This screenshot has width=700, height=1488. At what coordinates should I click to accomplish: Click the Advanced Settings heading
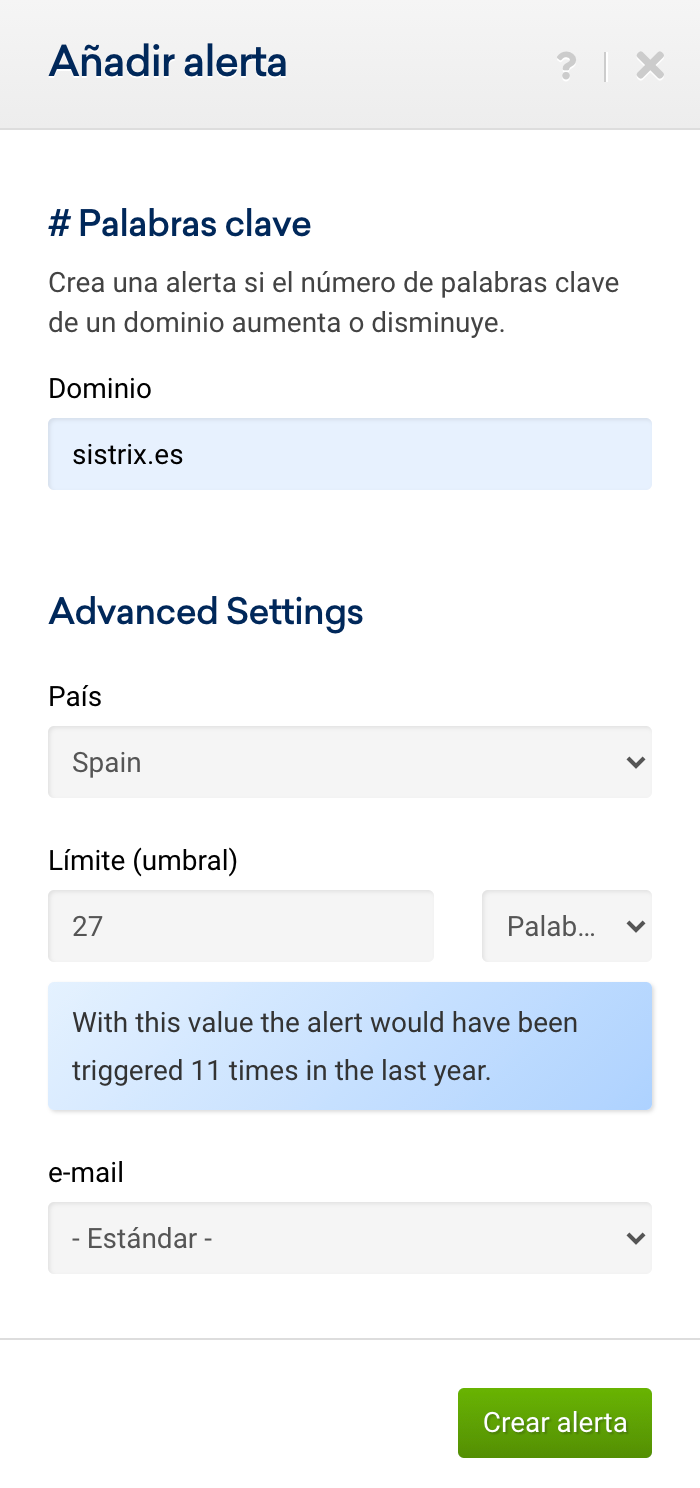[x=206, y=611]
